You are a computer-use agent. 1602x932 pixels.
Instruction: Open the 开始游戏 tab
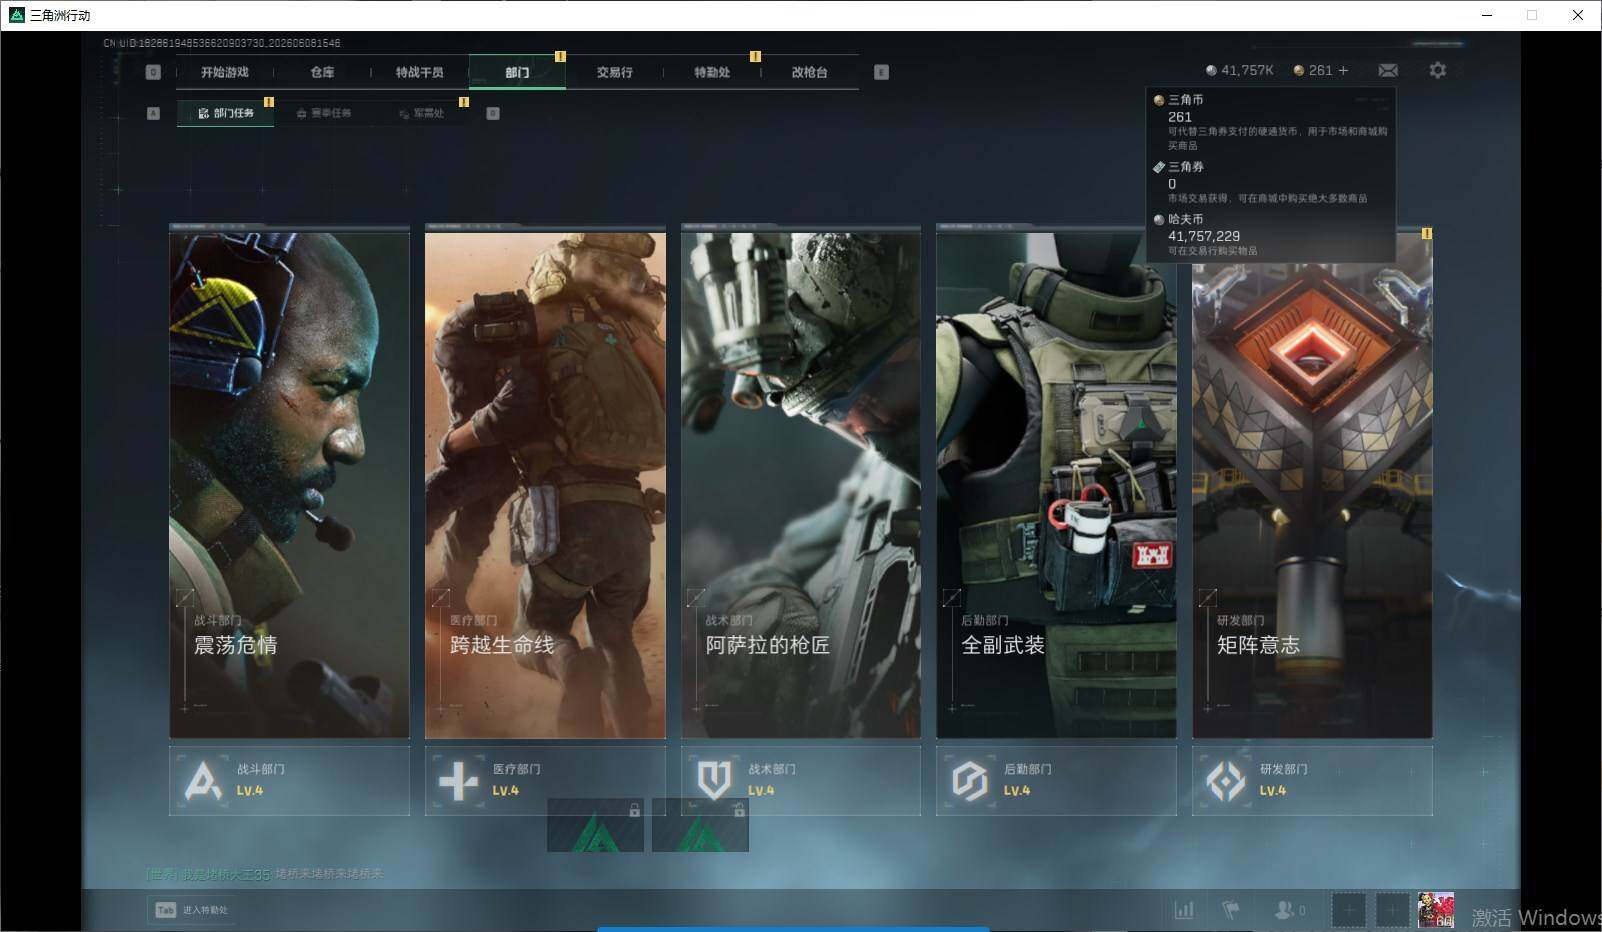click(224, 72)
